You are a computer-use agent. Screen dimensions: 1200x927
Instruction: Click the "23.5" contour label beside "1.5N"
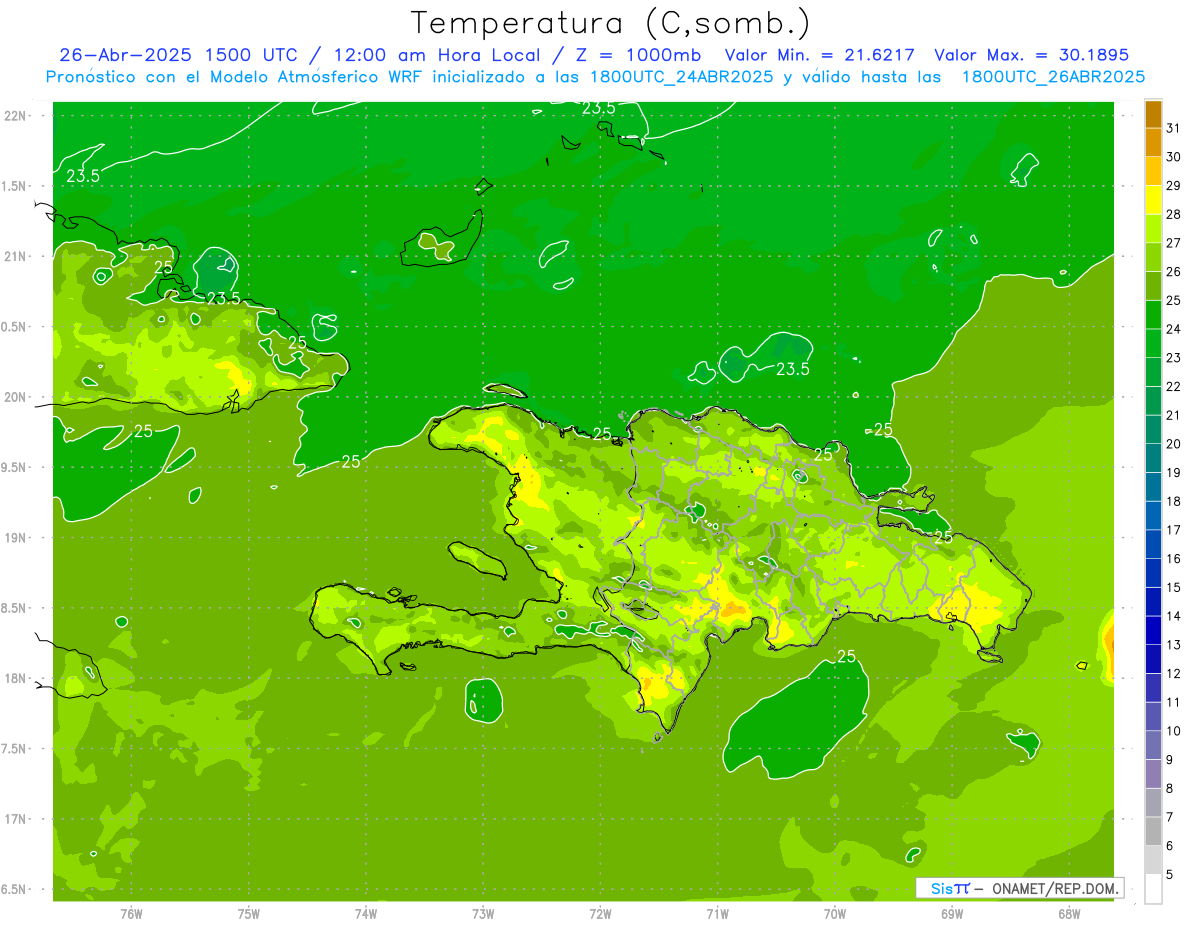coord(83,176)
